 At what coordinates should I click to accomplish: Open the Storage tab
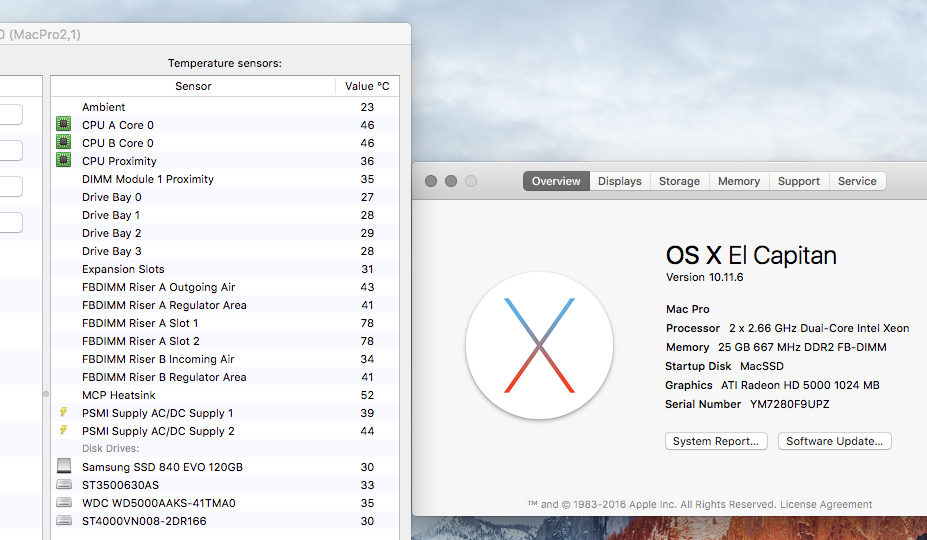click(x=679, y=181)
